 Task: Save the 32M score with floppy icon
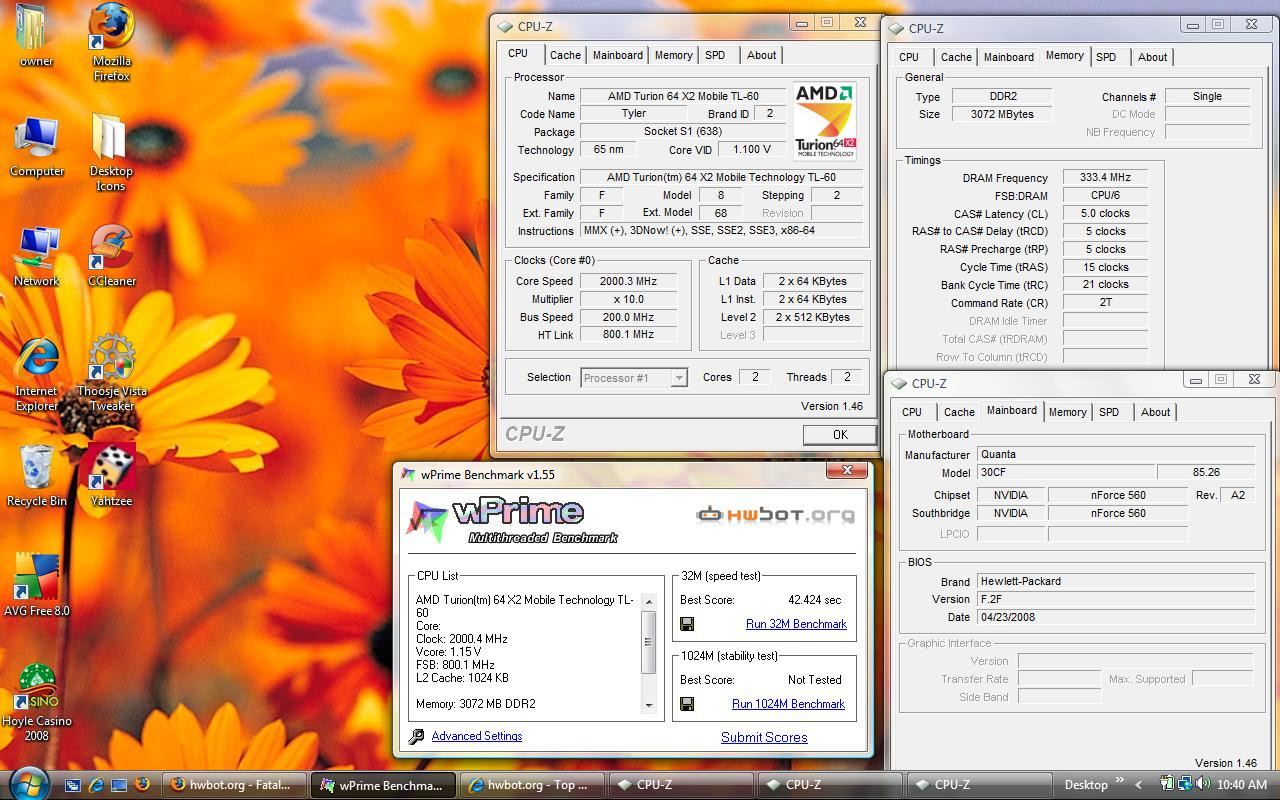pyautogui.click(x=687, y=624)
